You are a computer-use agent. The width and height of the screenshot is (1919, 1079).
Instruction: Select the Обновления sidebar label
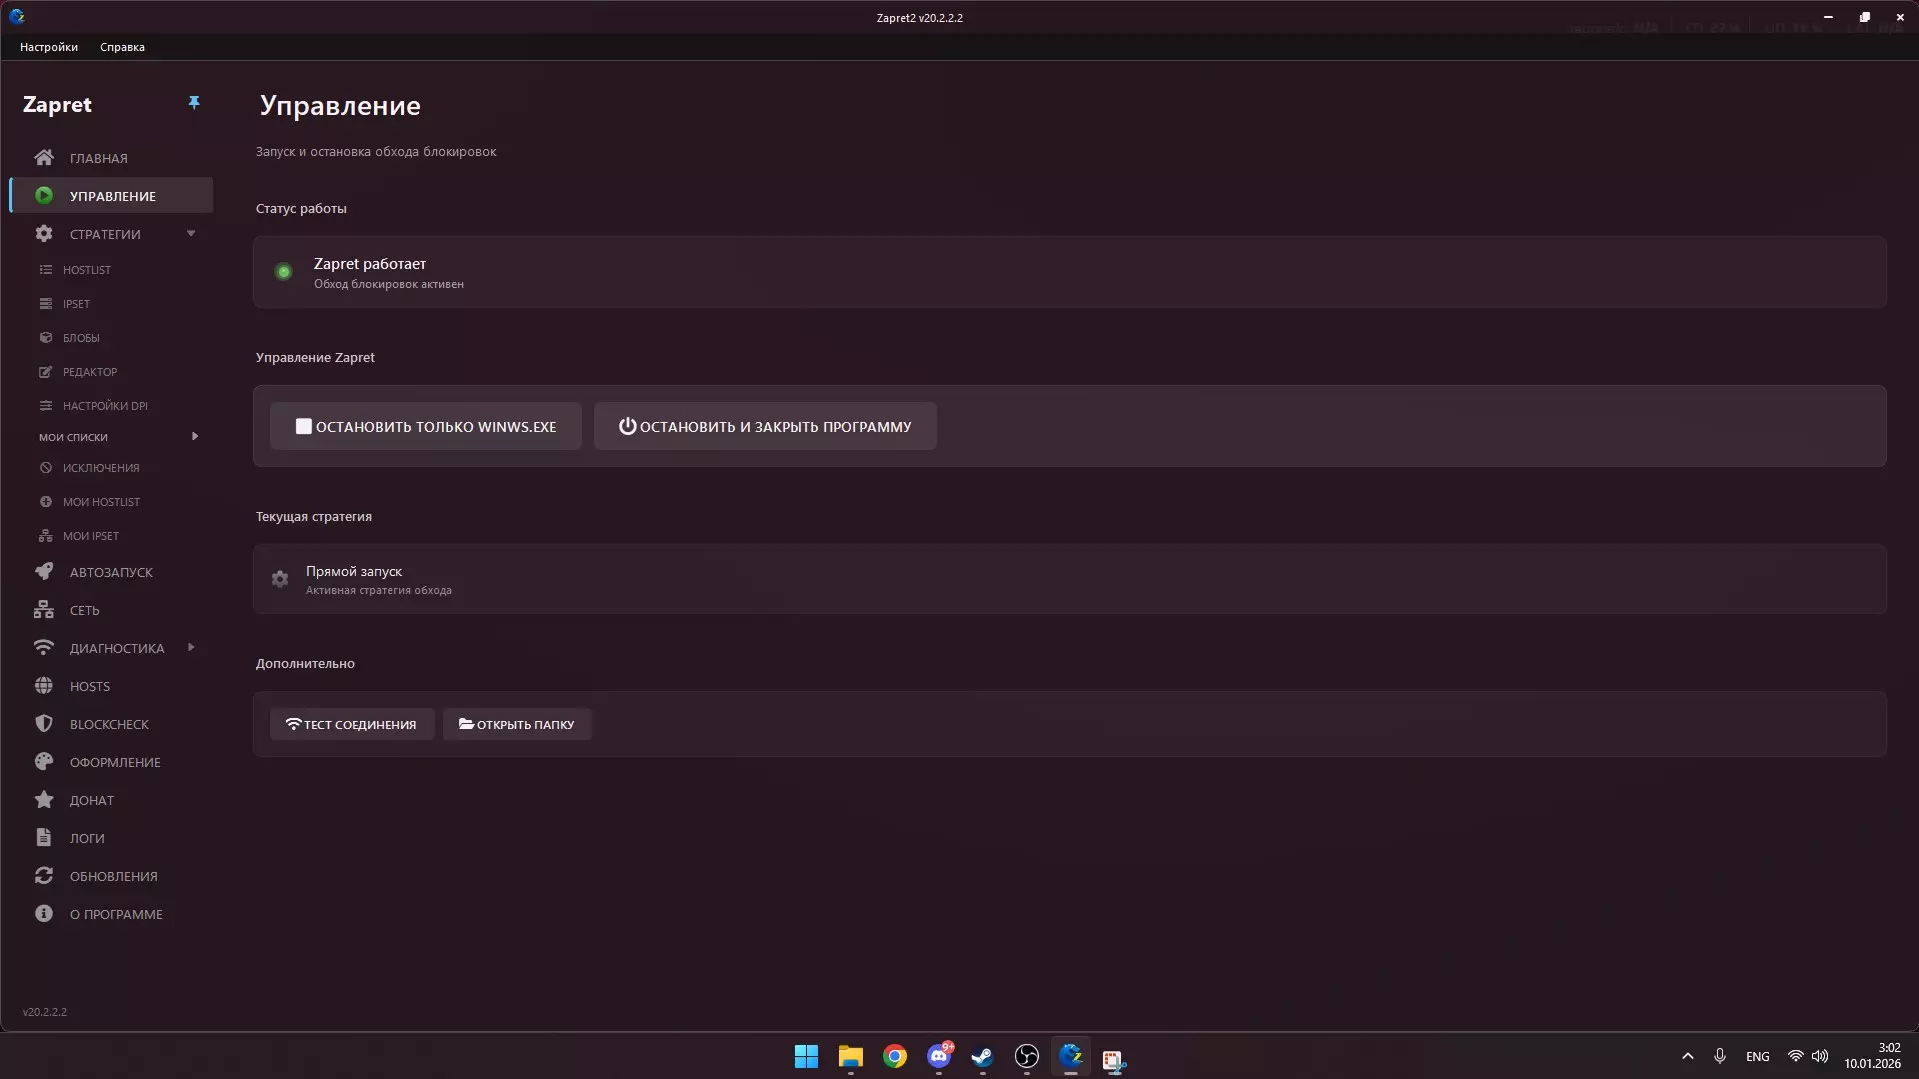114,877
